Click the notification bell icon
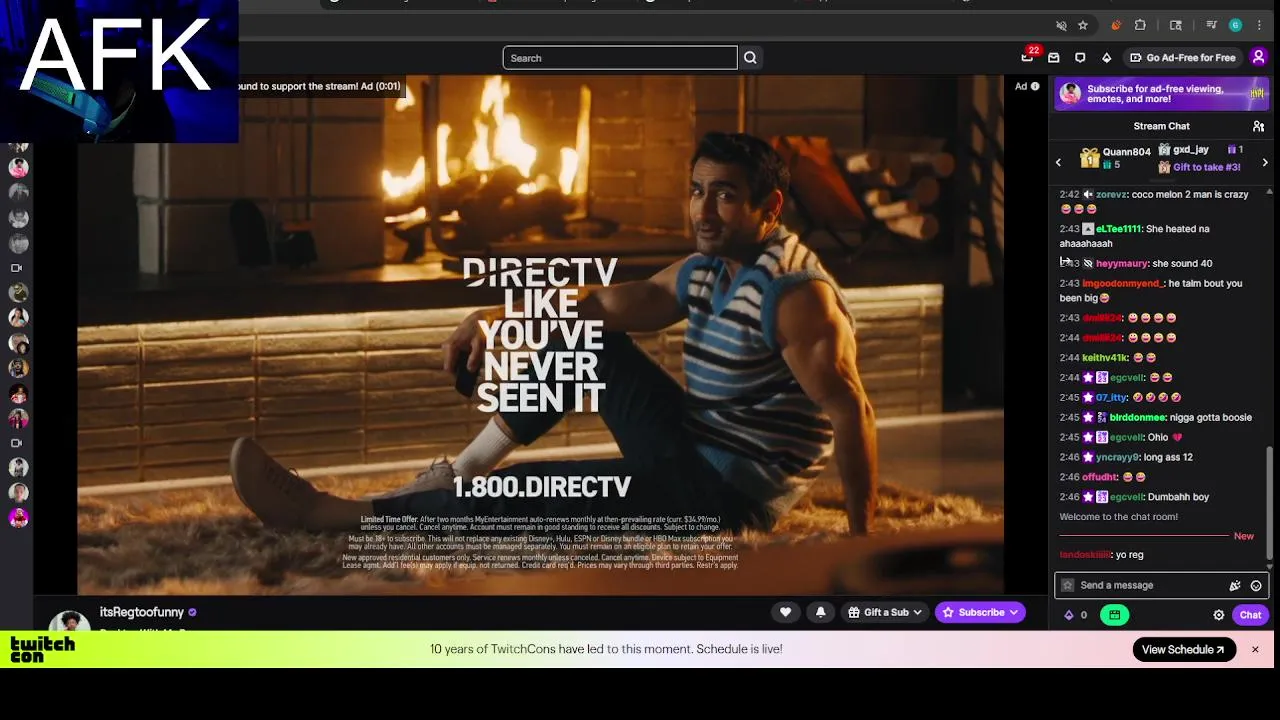Image resolution: width=1280 pixels, height=720 pixels. (x=820, y=612)
